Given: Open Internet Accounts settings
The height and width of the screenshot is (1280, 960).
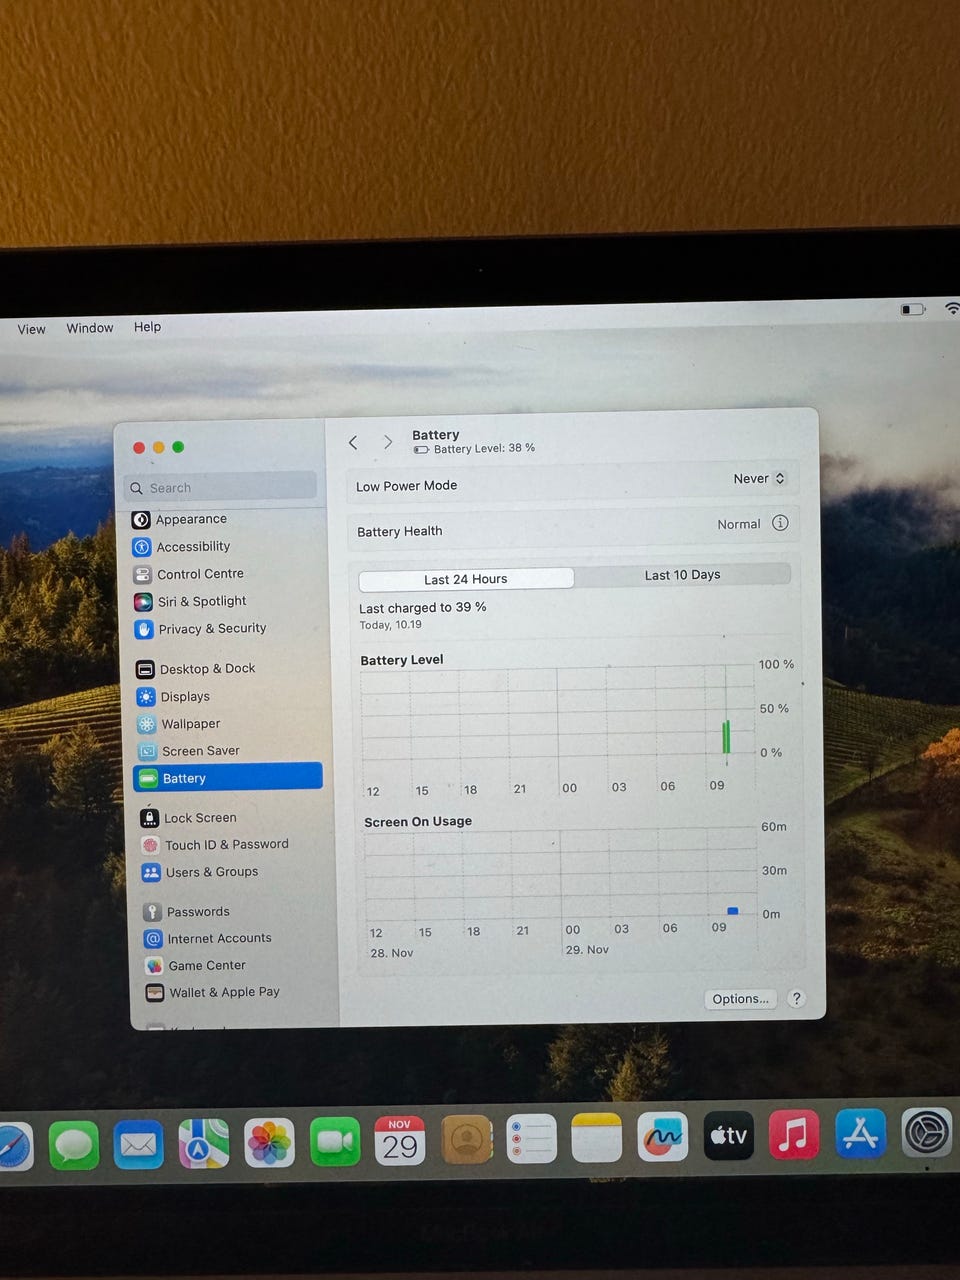Looking at the screenshot, I should (x=208, y=938).
